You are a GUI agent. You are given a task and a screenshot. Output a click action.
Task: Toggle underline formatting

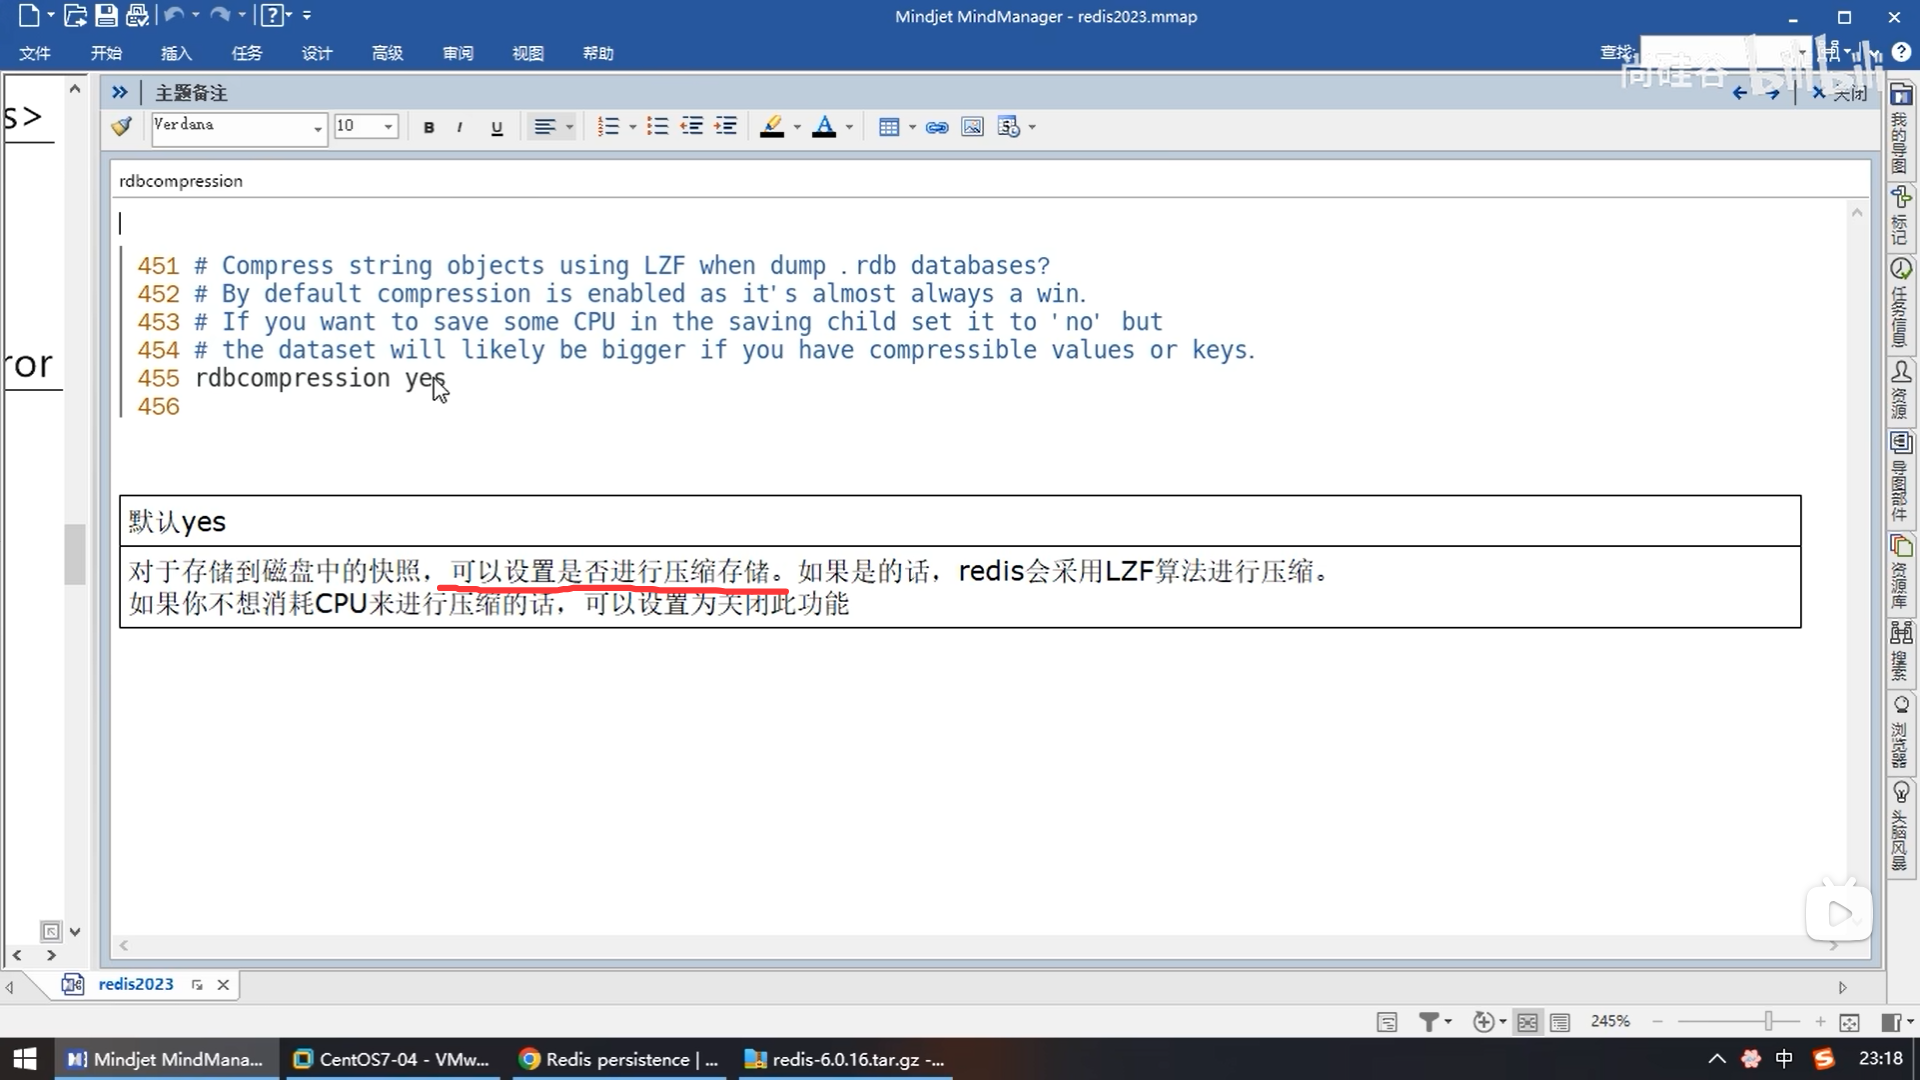click(496, 127)
